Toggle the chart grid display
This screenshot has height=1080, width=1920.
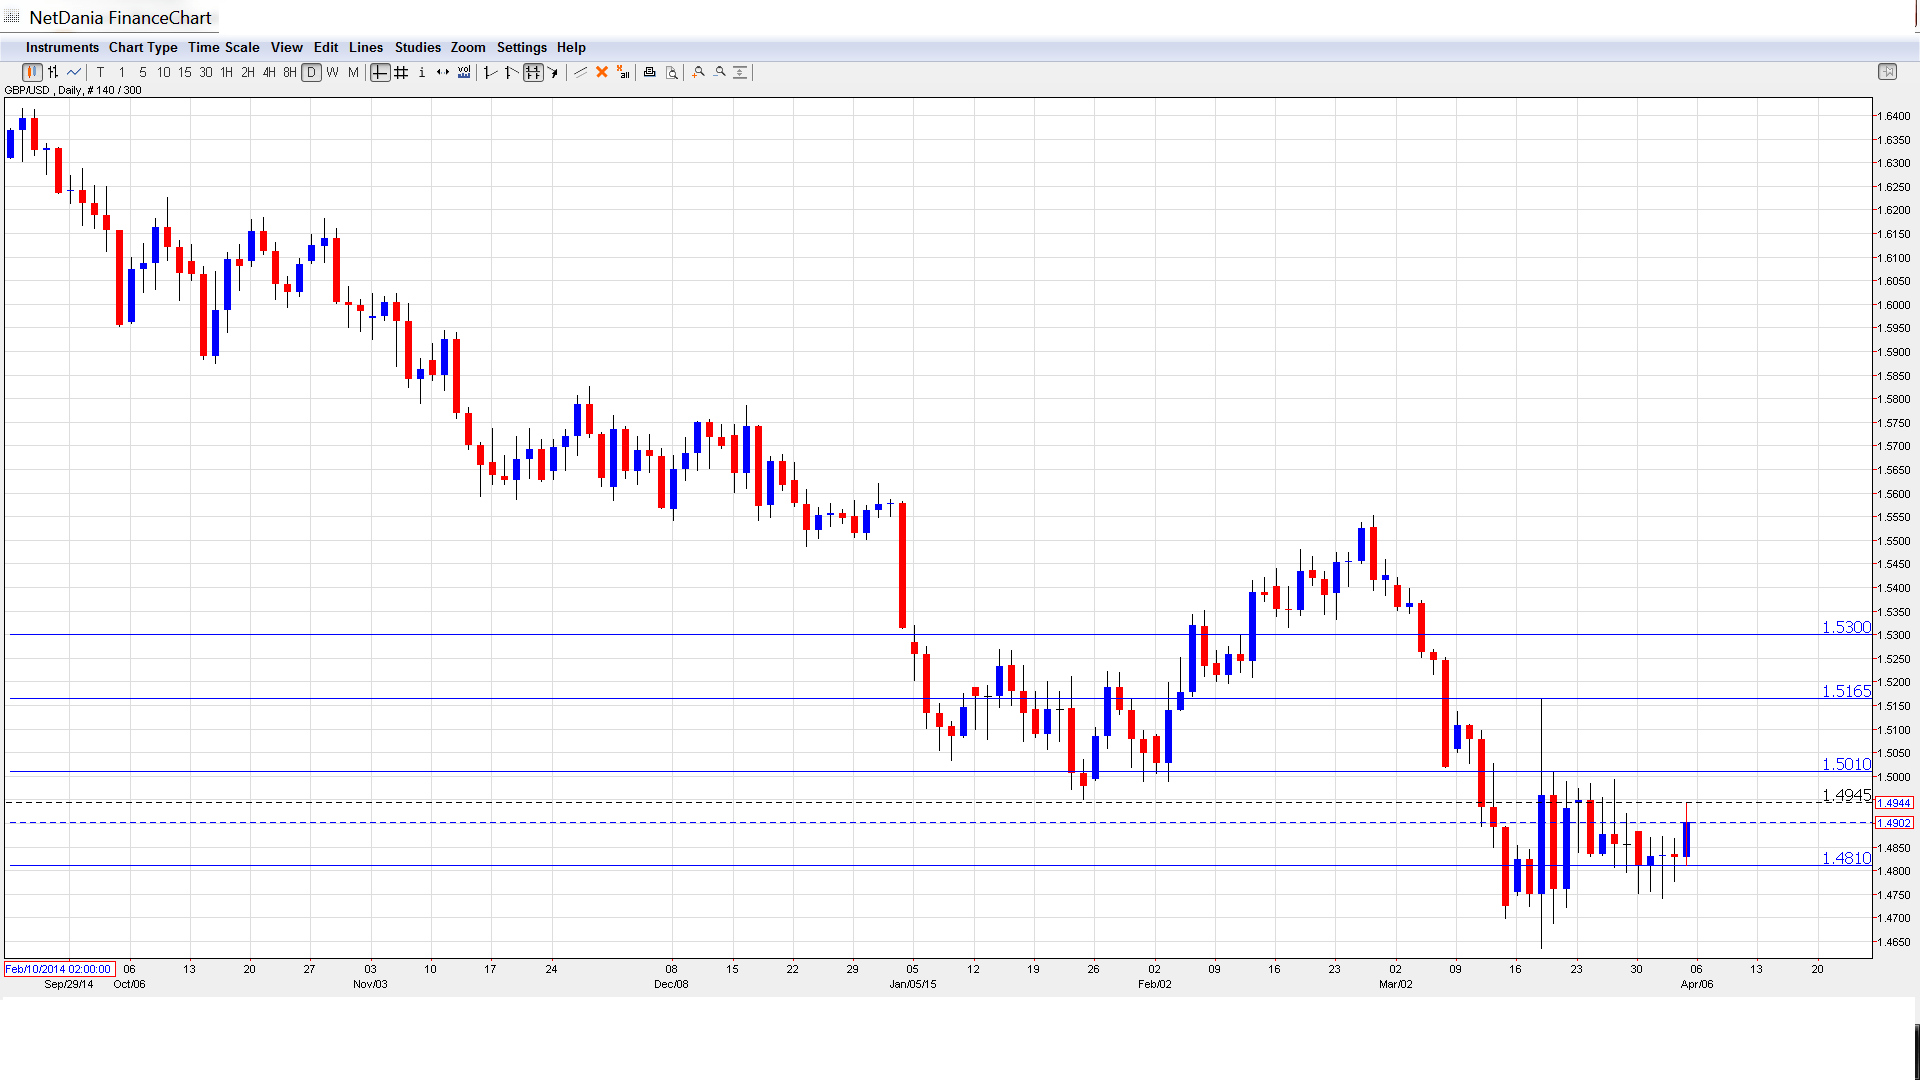(x=401, y=72)
